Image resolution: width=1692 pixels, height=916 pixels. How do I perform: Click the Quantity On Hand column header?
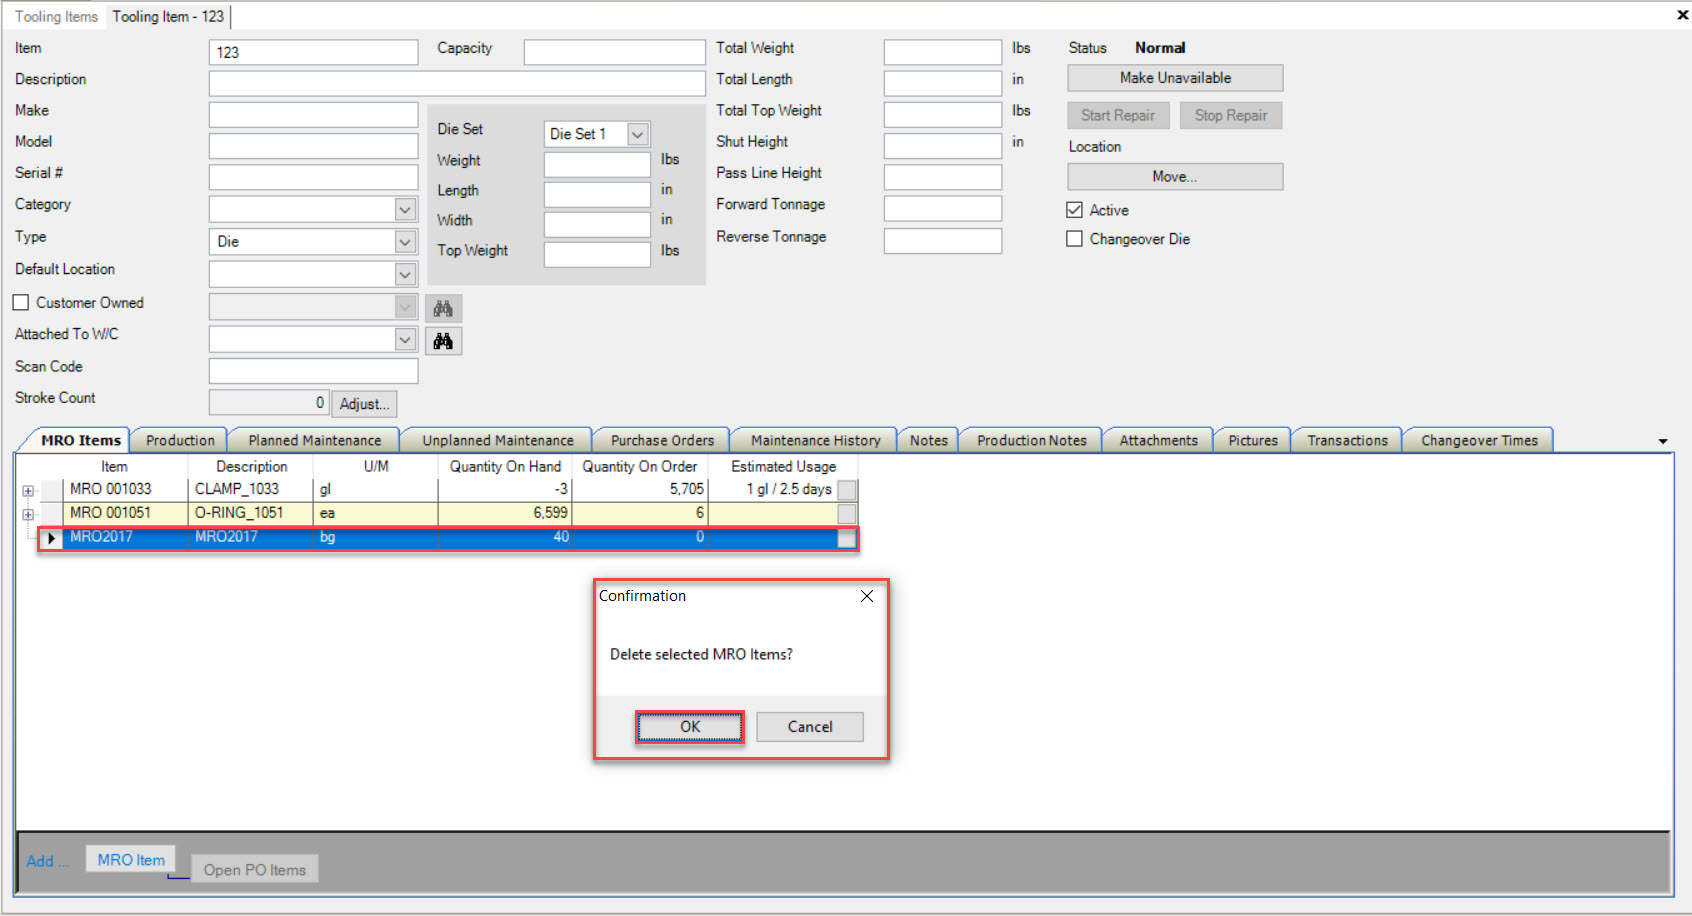(x=505, y=467)
